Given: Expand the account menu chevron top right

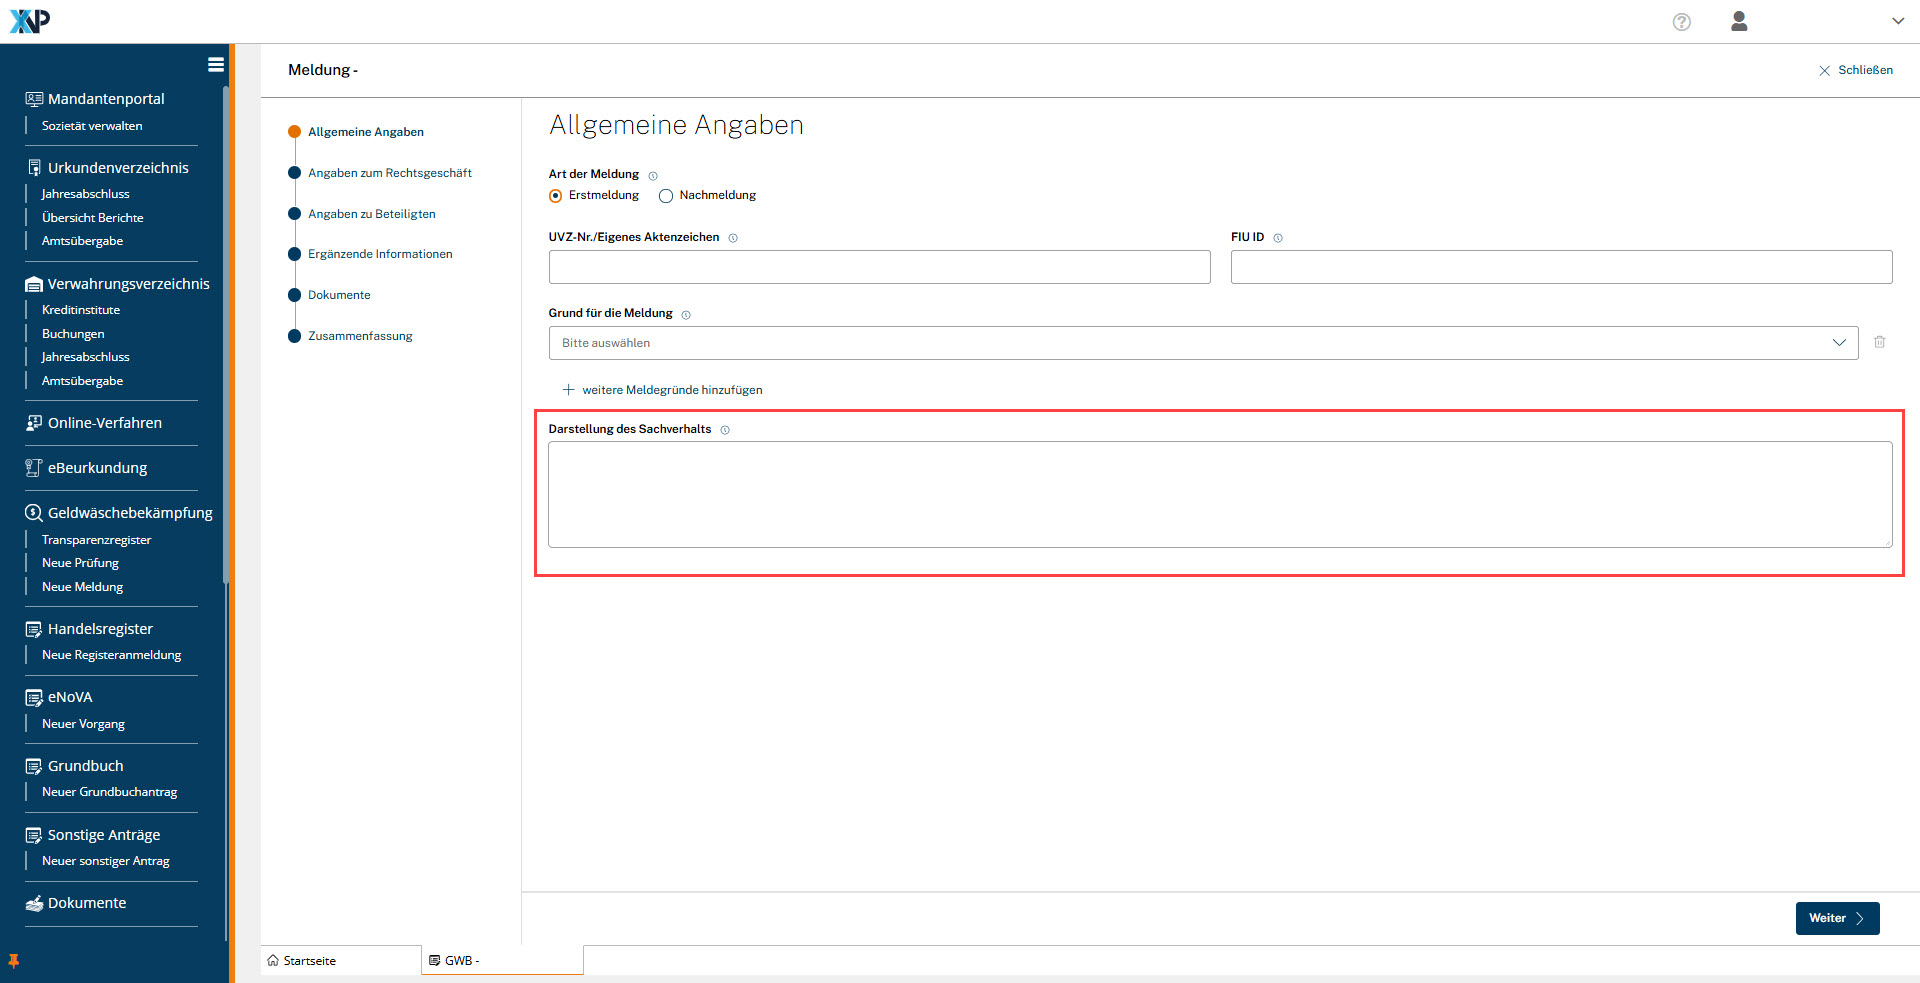Looking at the screenshot, I should [1897, 21].
